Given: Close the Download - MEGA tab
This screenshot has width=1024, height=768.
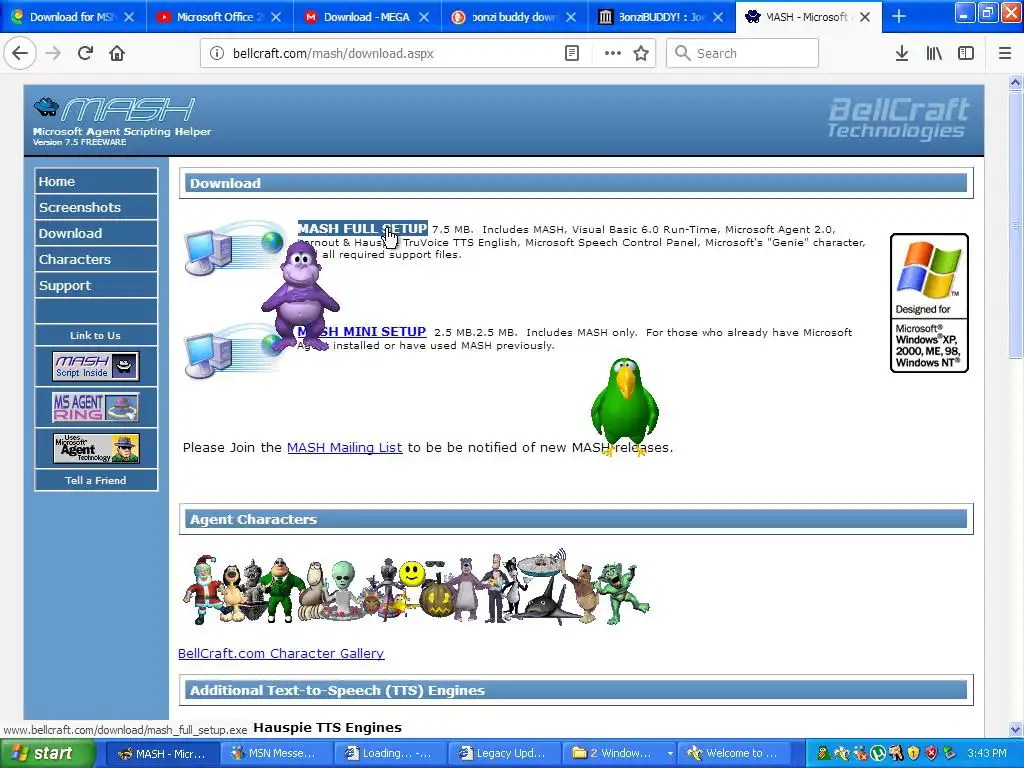Looking at the screenshot, I should point(424,17).
